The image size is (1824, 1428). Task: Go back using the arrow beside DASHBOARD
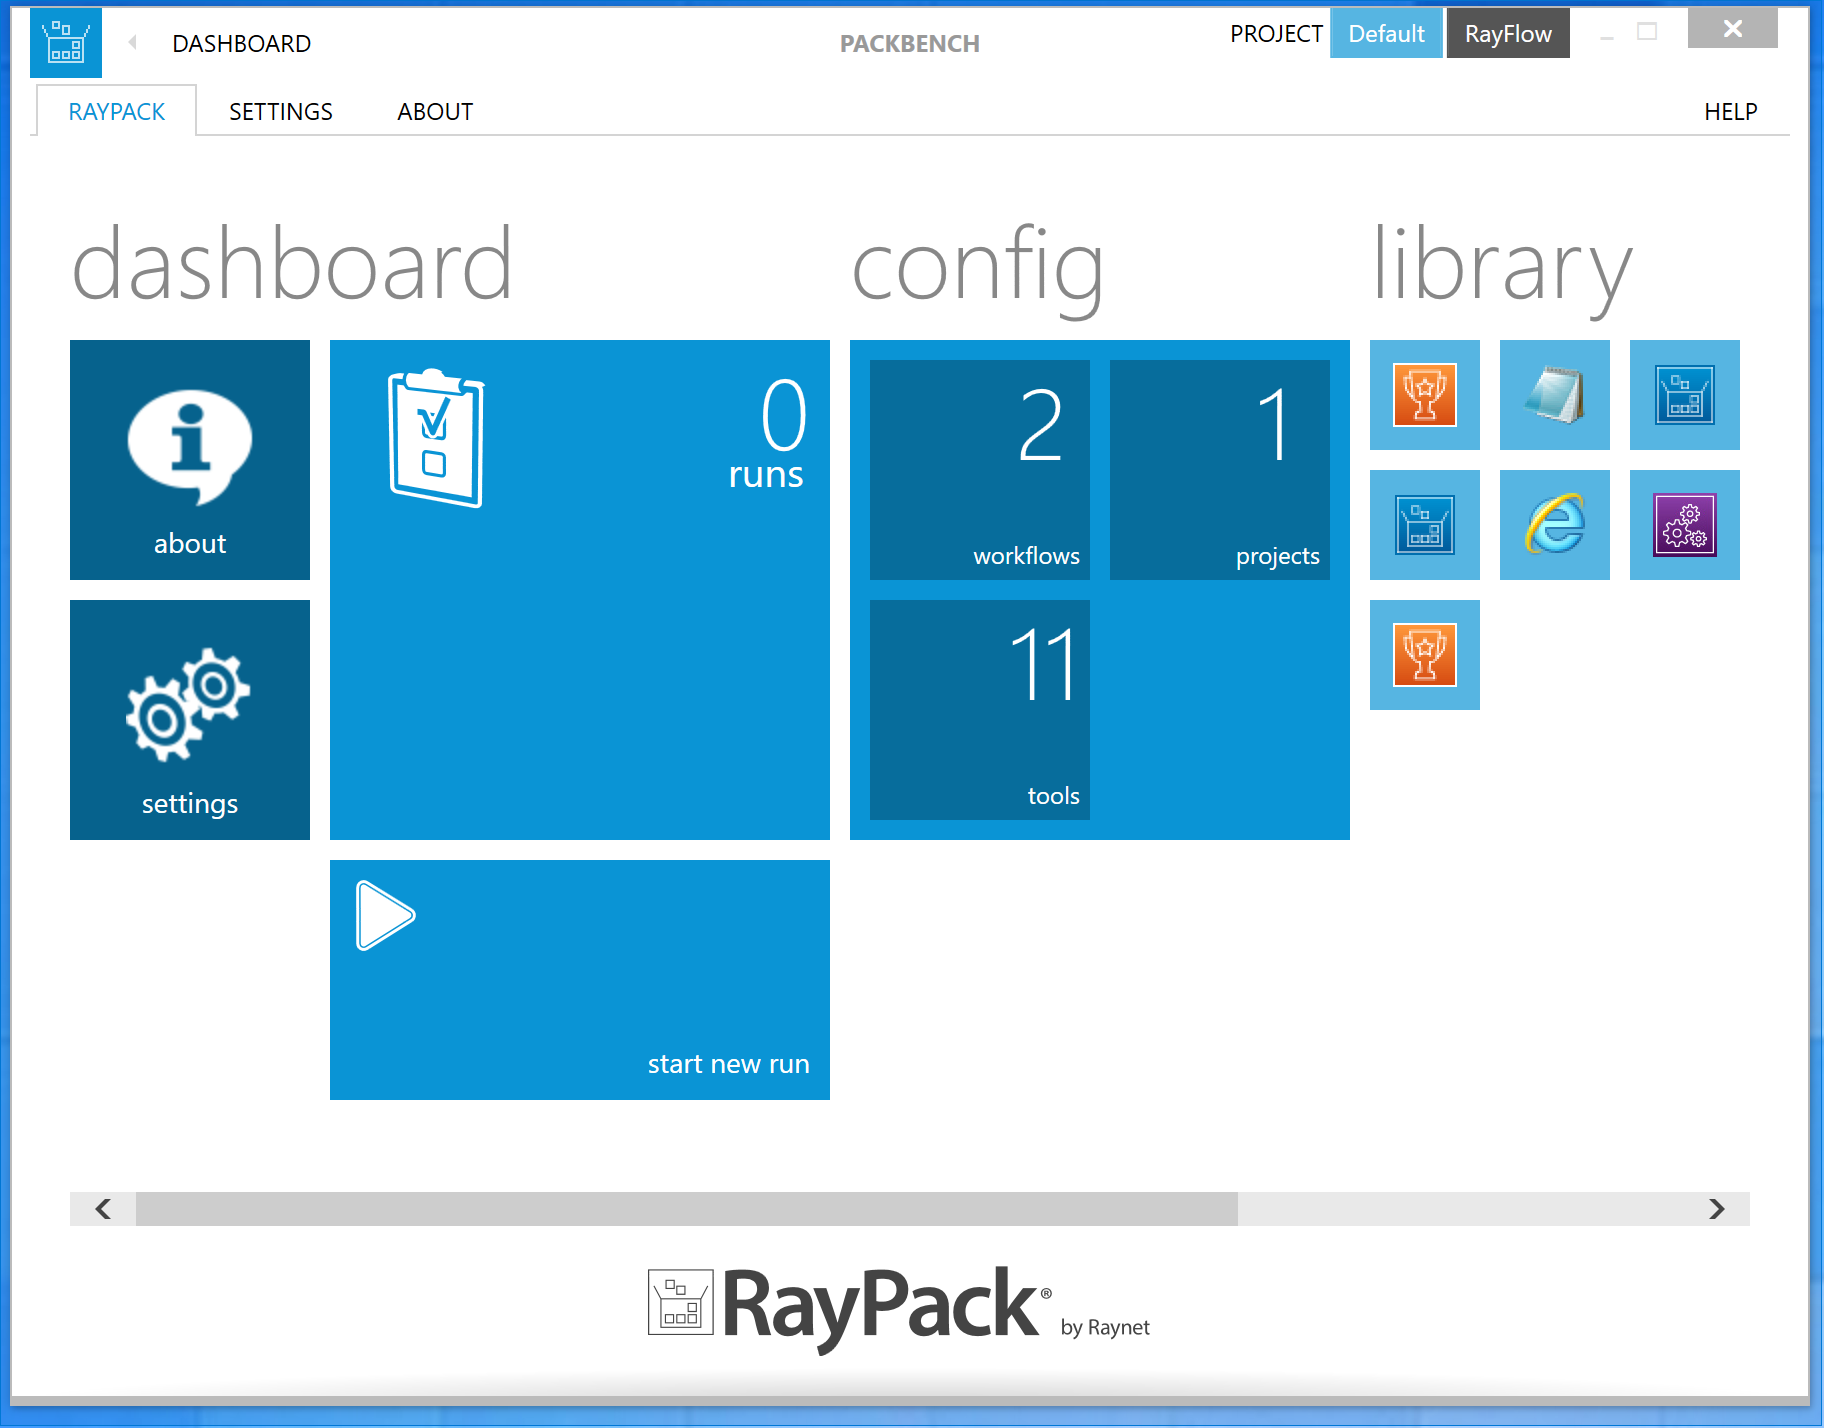tap(132, 43)
